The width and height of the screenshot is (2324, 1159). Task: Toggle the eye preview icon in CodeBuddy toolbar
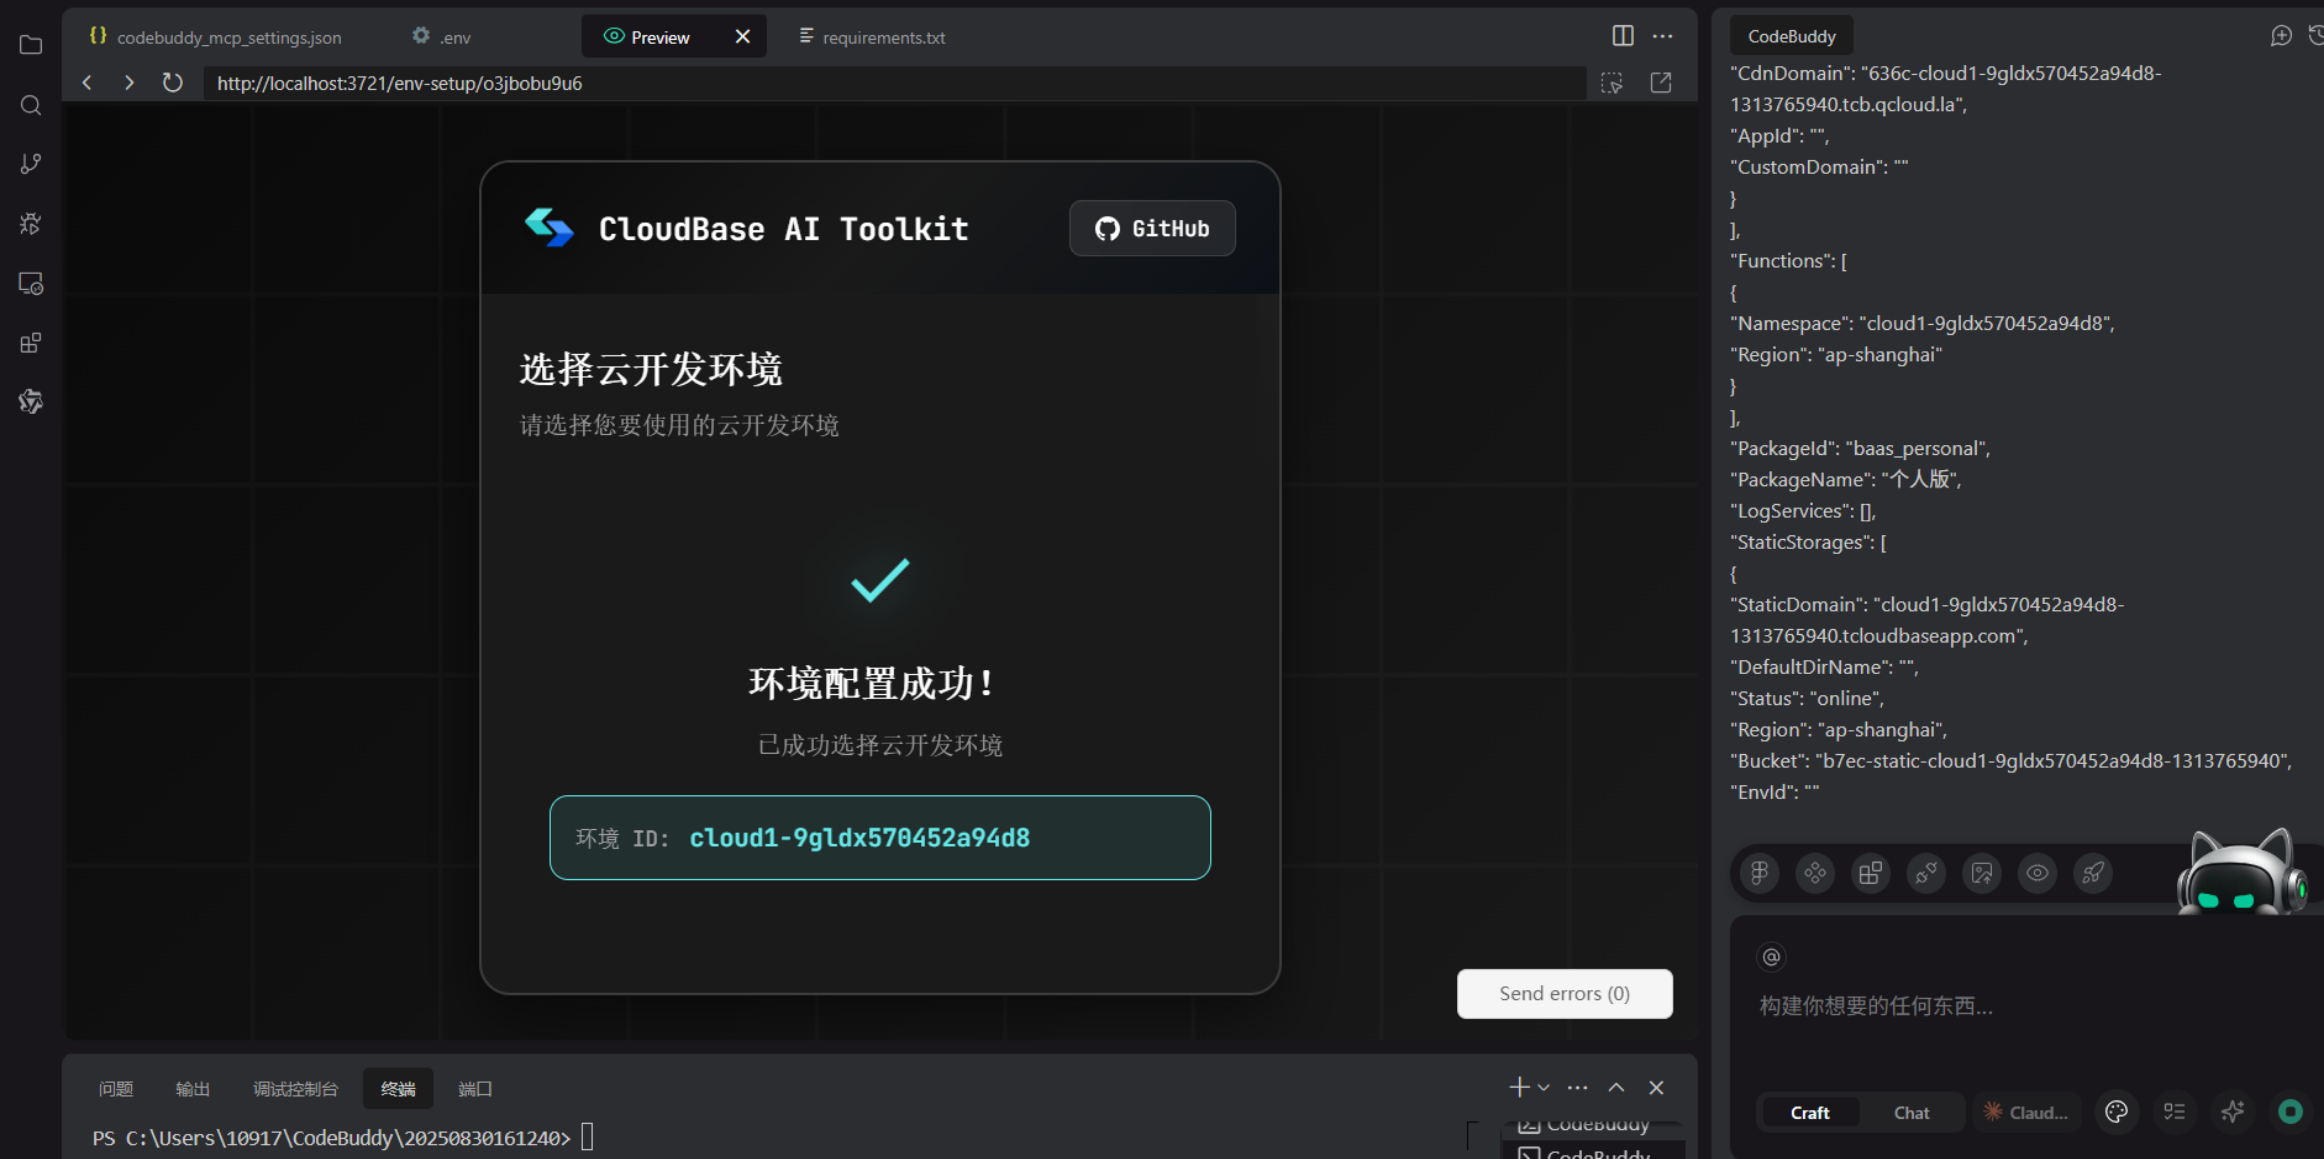coord(2037,873)
